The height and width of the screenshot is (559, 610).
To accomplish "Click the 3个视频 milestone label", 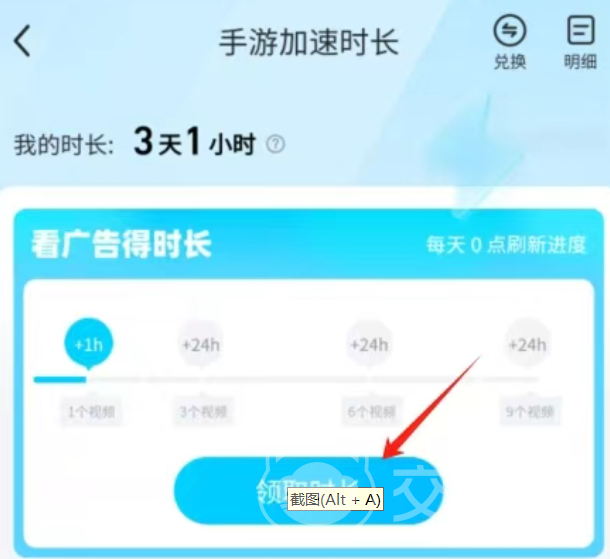I will [x=203, y=412].
